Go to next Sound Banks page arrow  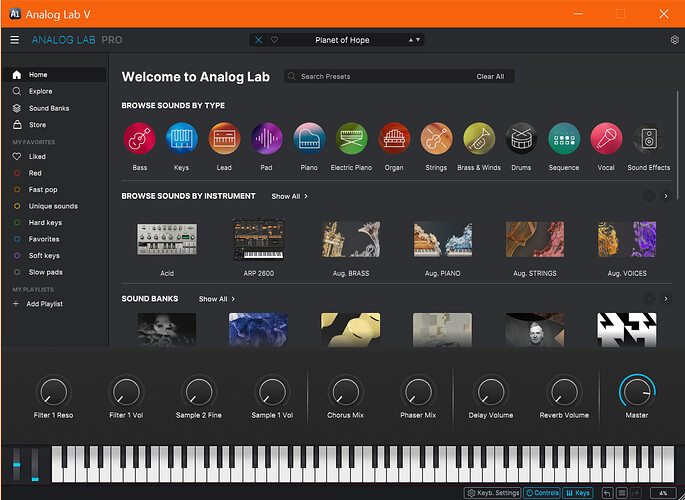[666, 299]
